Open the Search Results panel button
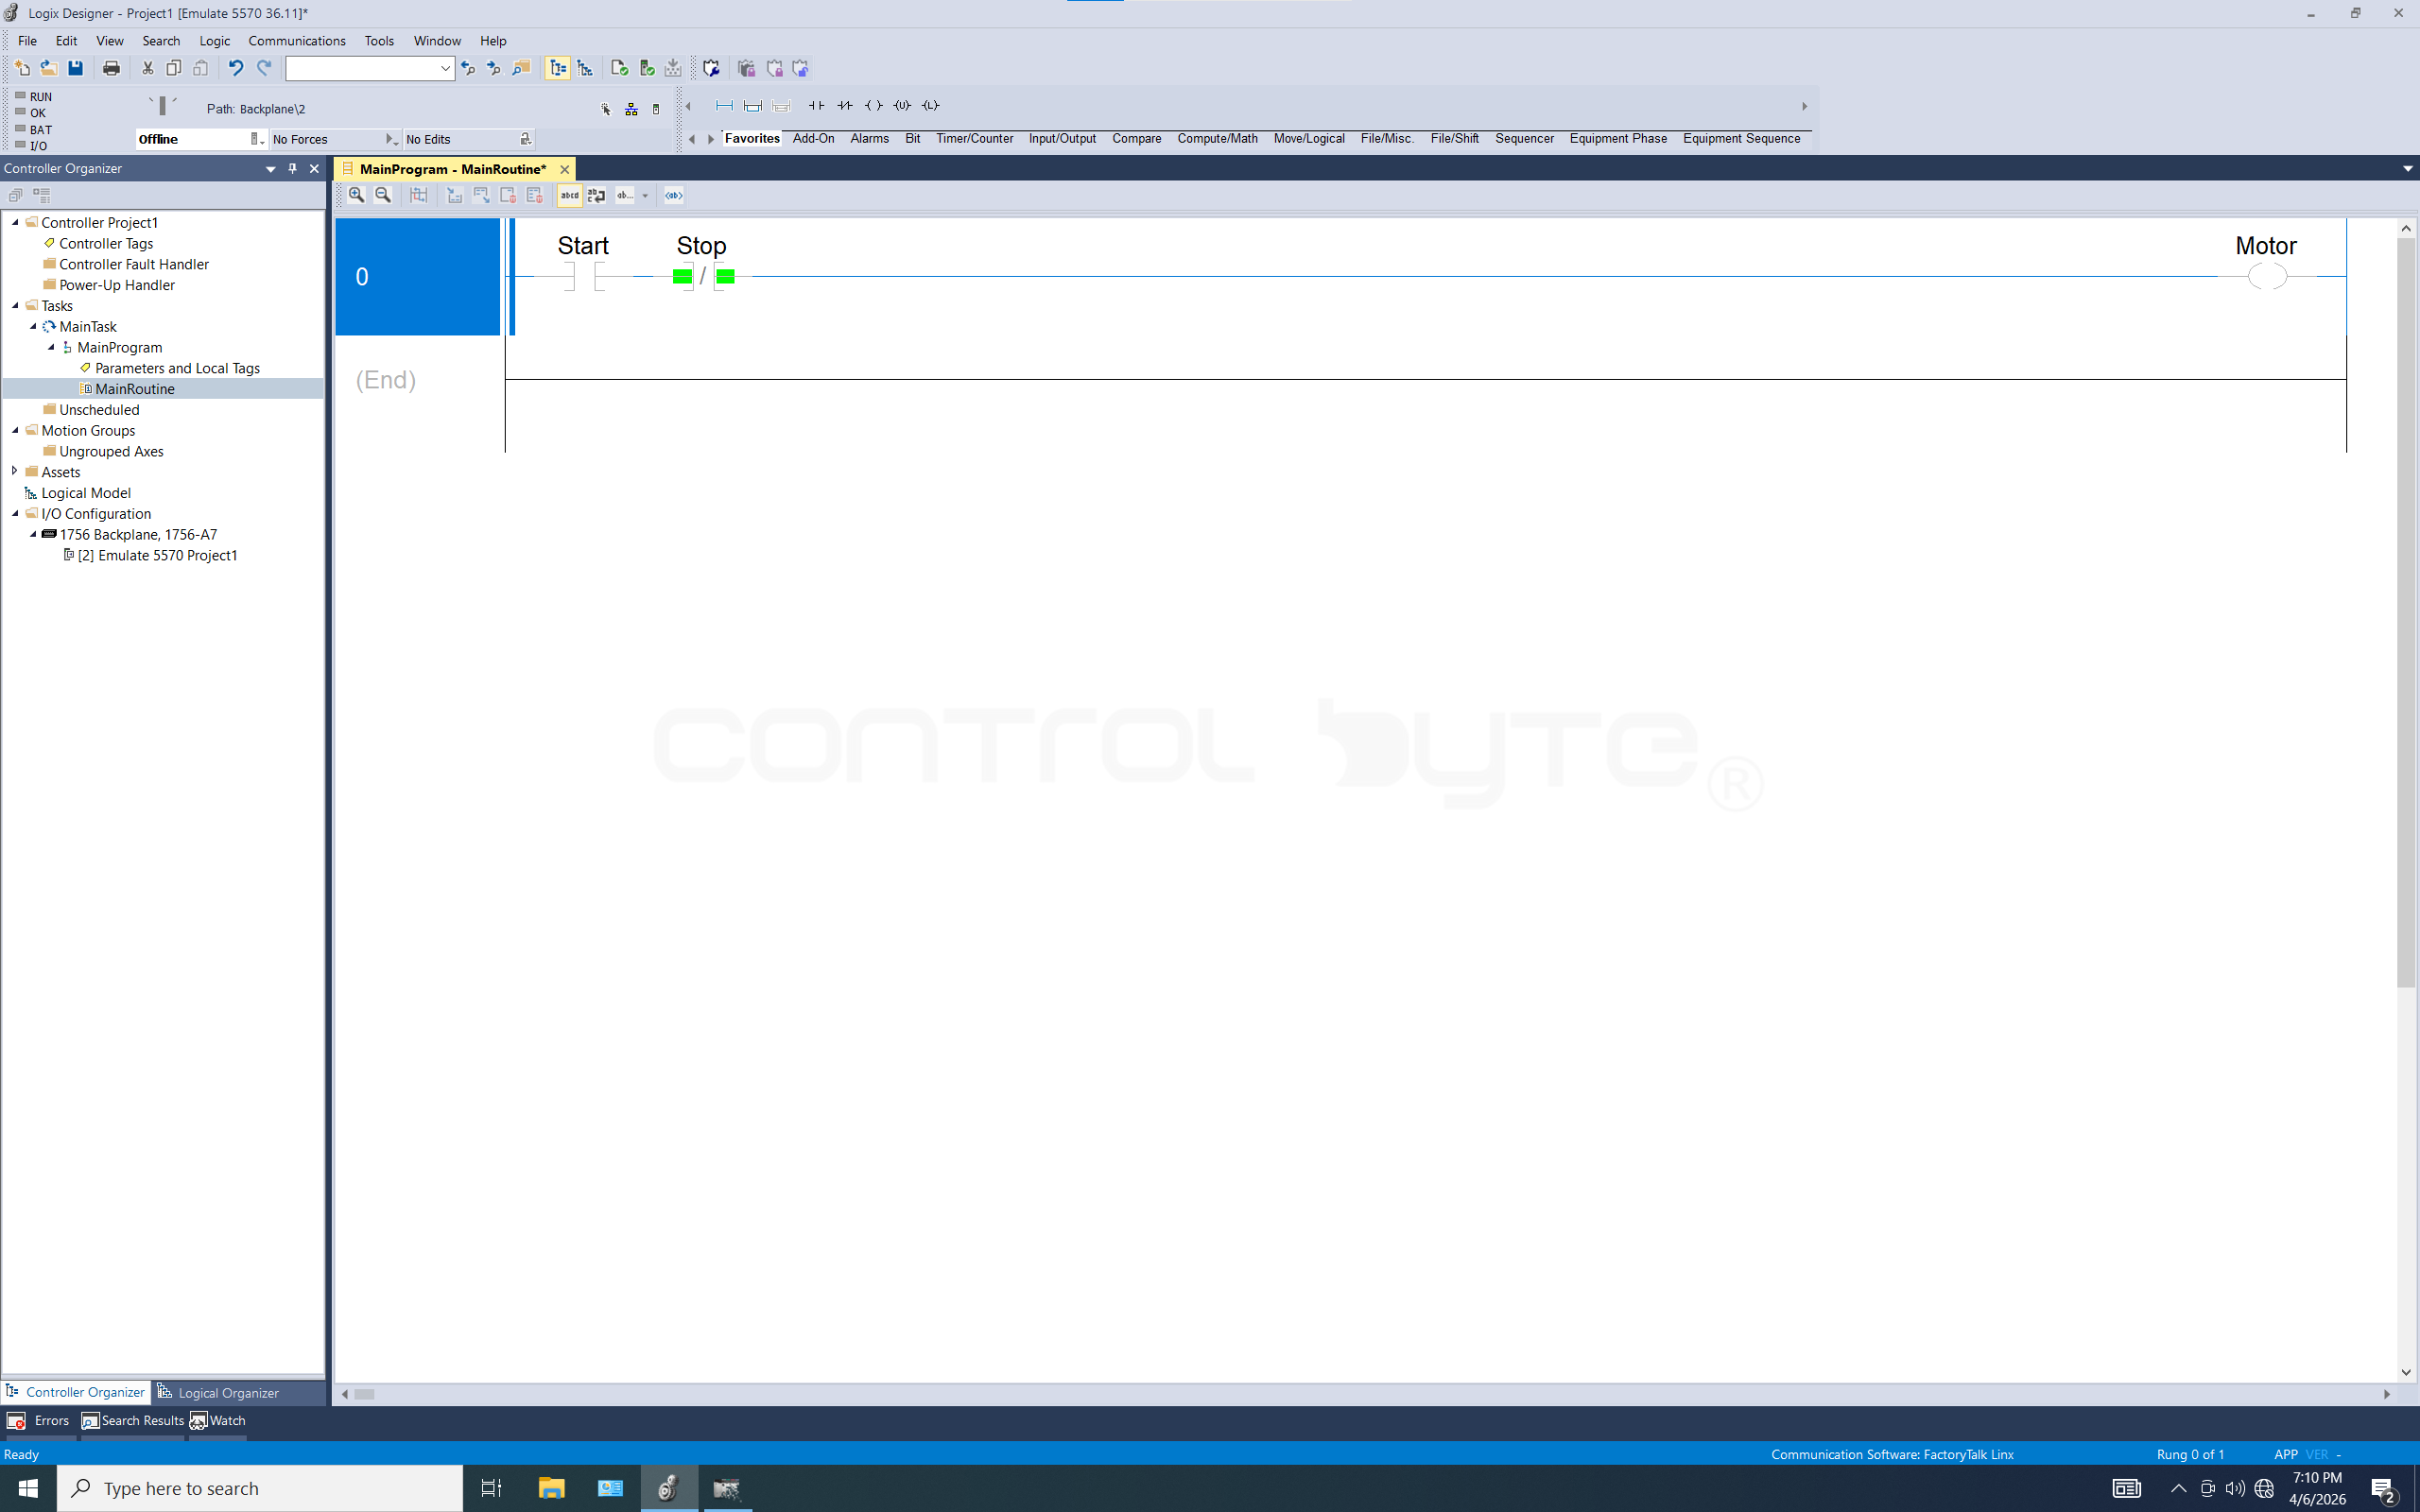 (133, 1420)
